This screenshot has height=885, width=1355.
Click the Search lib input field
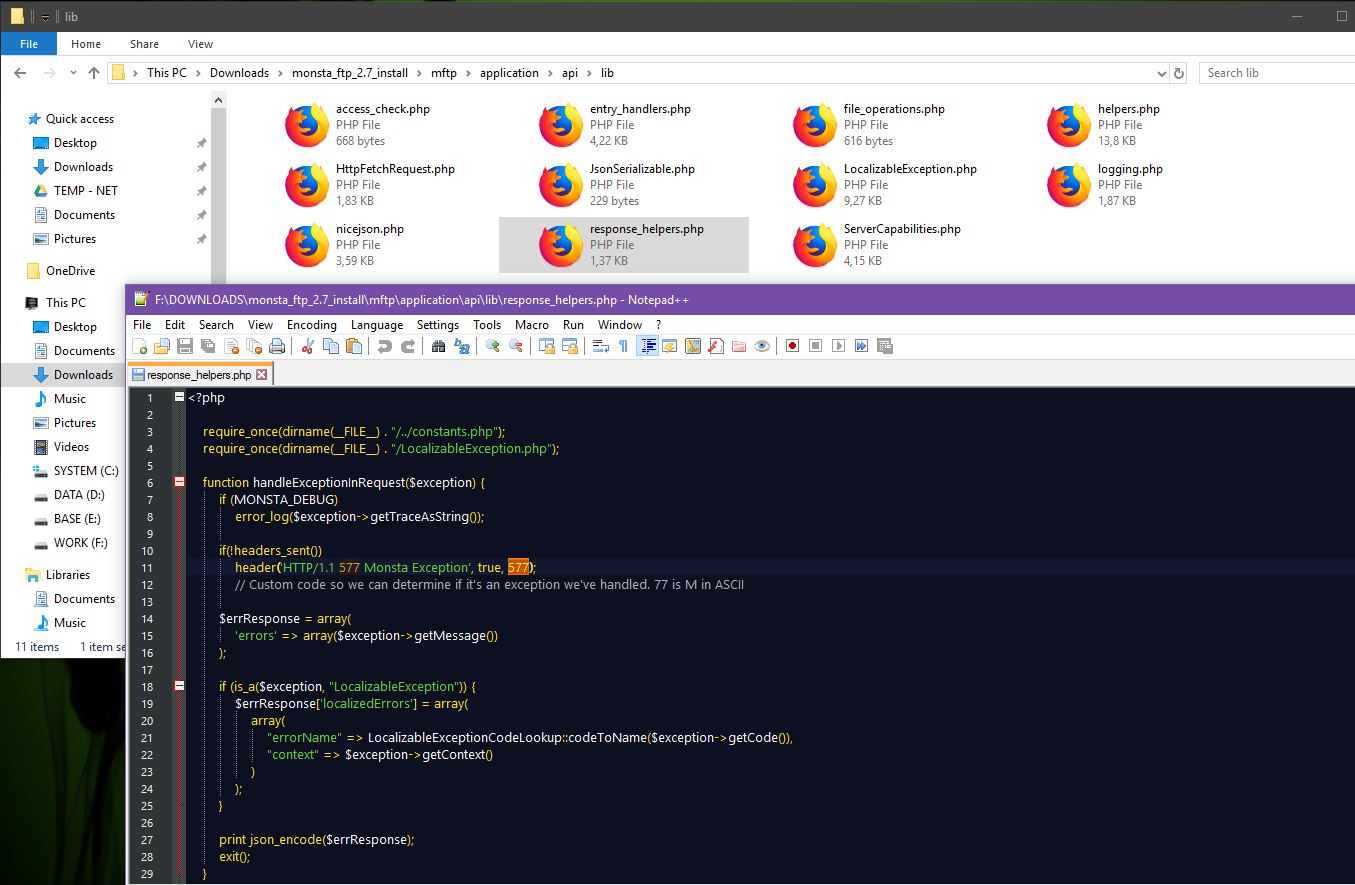(1275, 73)
